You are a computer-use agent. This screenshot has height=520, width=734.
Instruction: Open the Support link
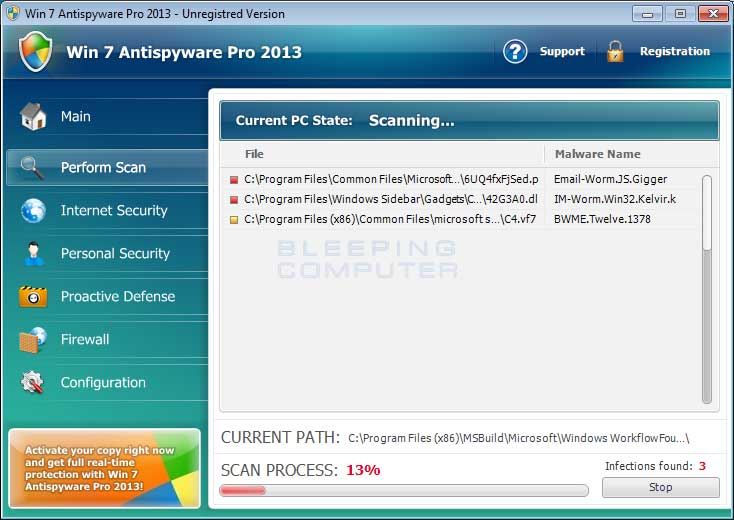pos(562,51)
